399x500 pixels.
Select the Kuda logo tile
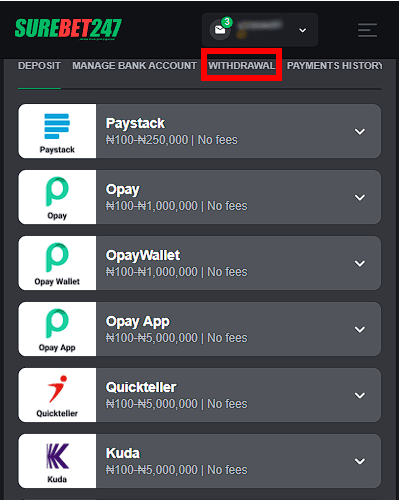click(x=57, y=461)
